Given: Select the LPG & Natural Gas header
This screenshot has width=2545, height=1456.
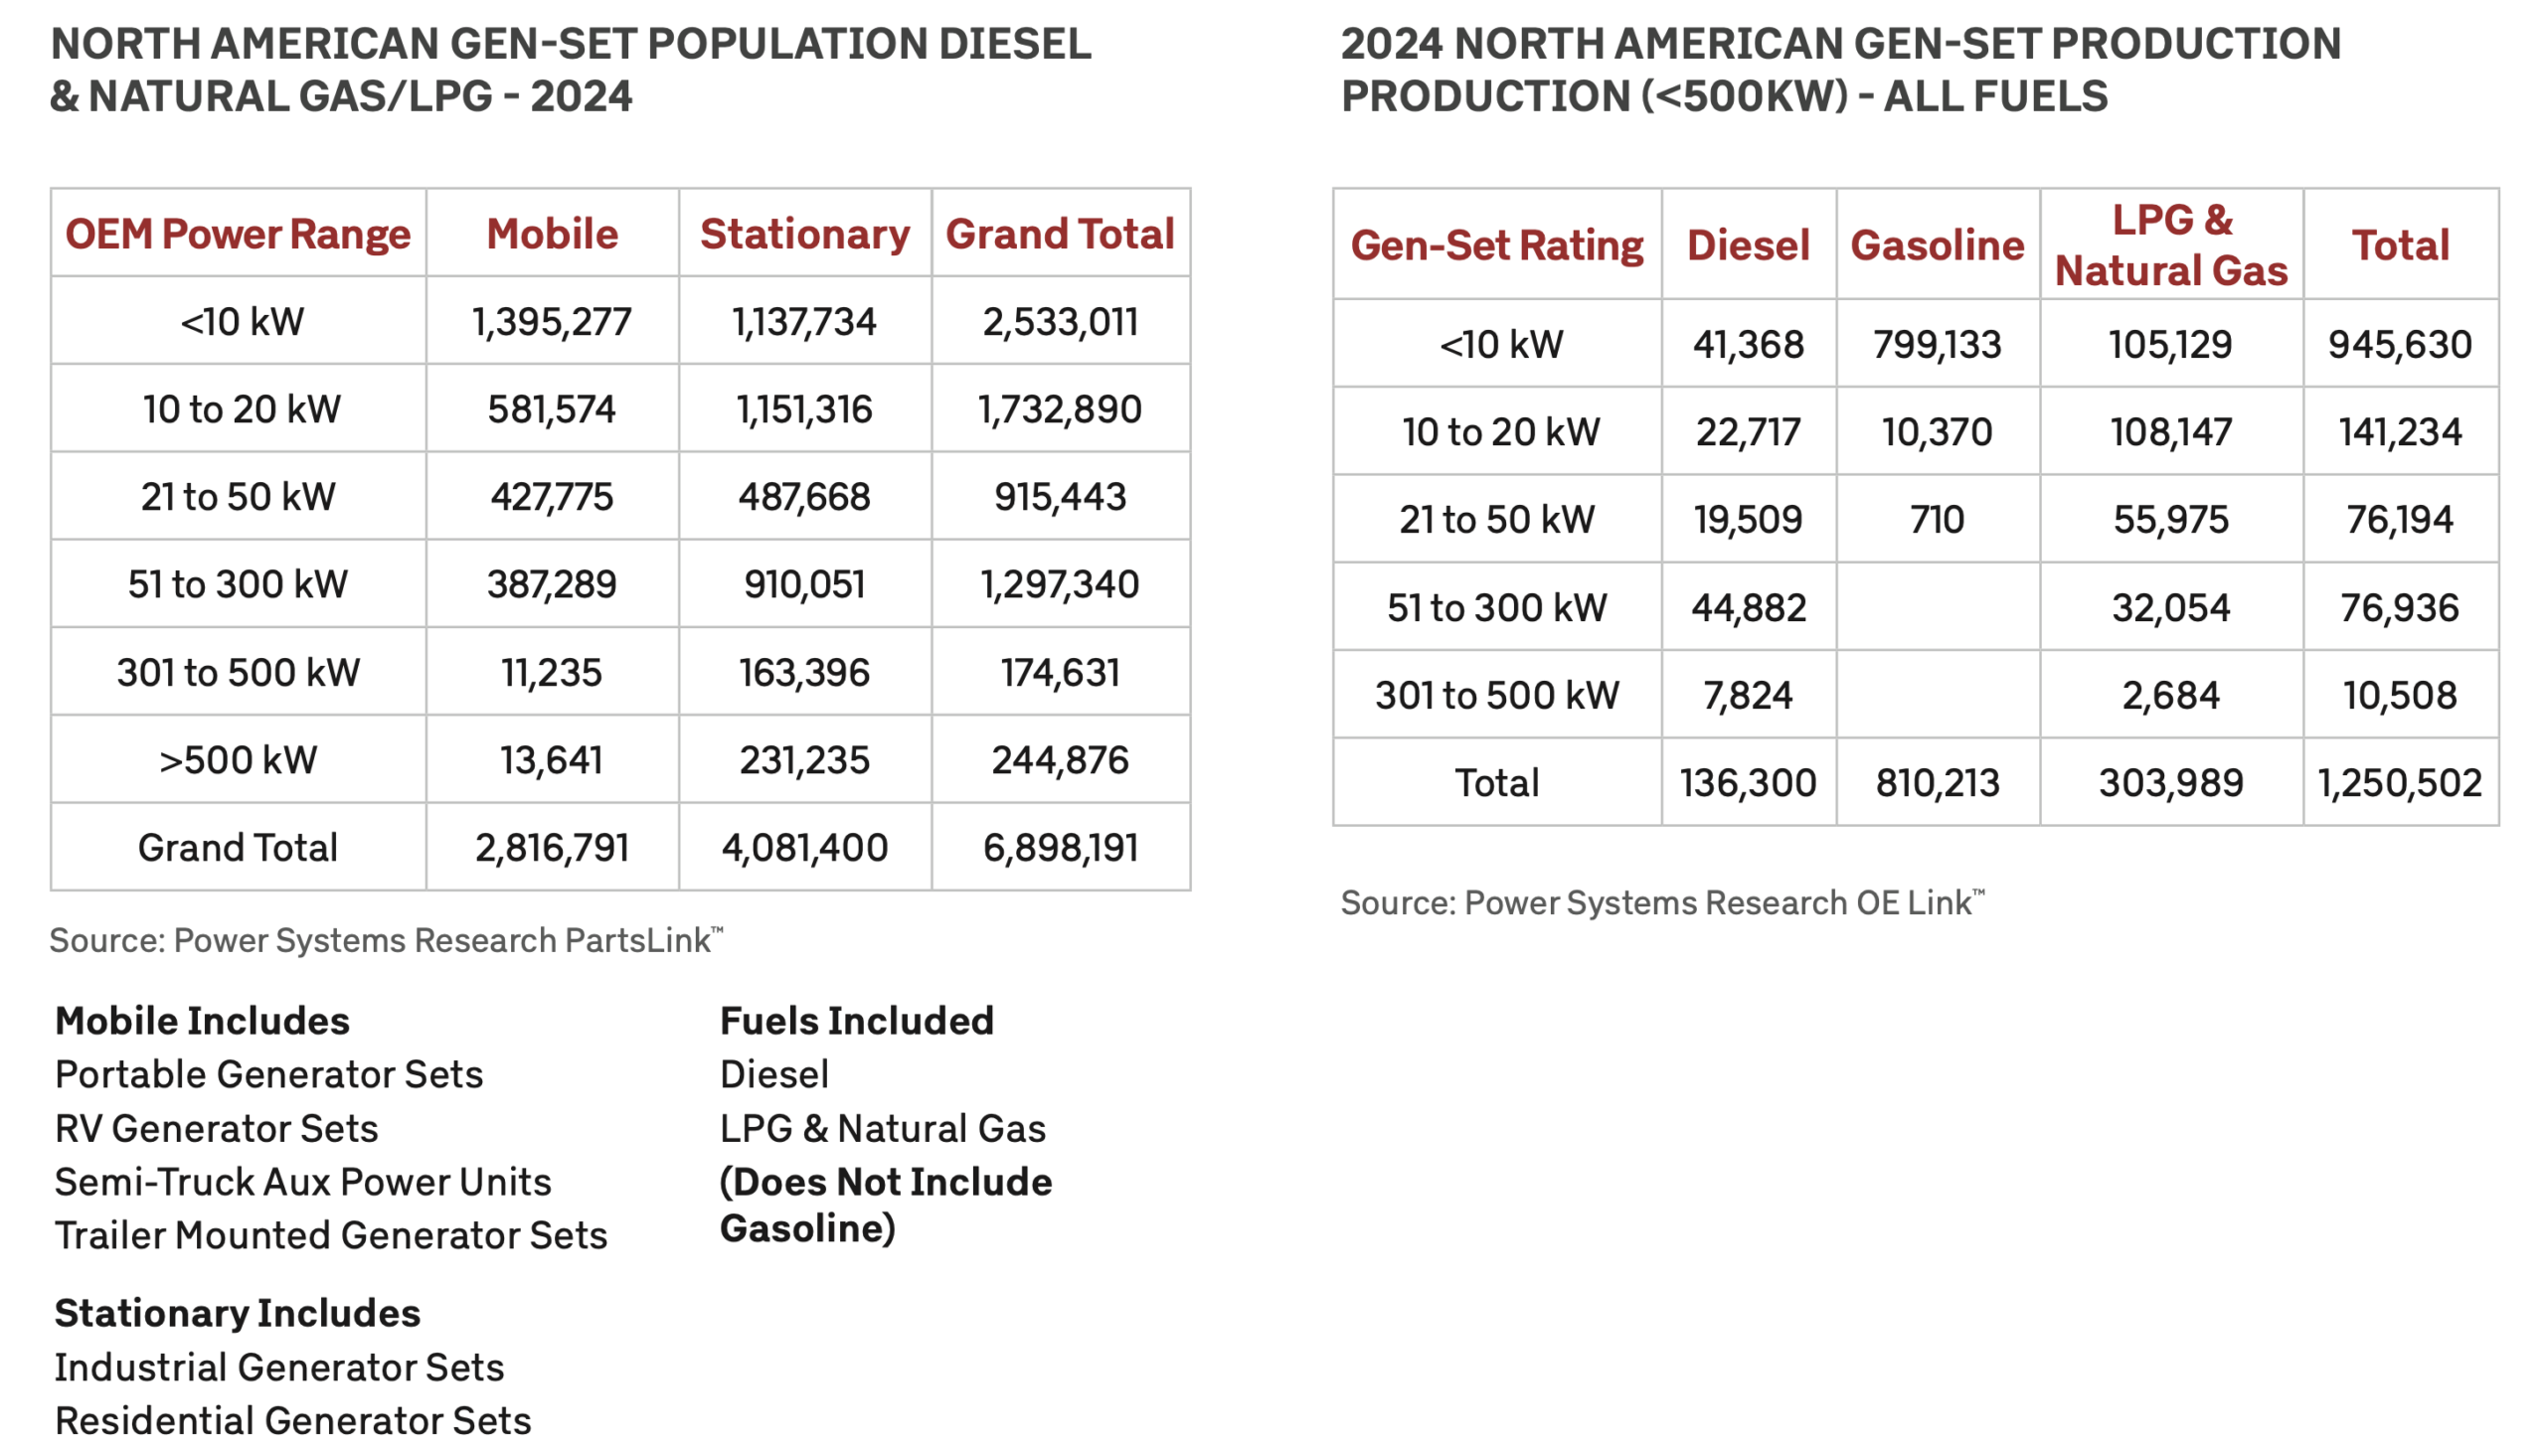Looking at the screenshot, I should [2171, 245].
